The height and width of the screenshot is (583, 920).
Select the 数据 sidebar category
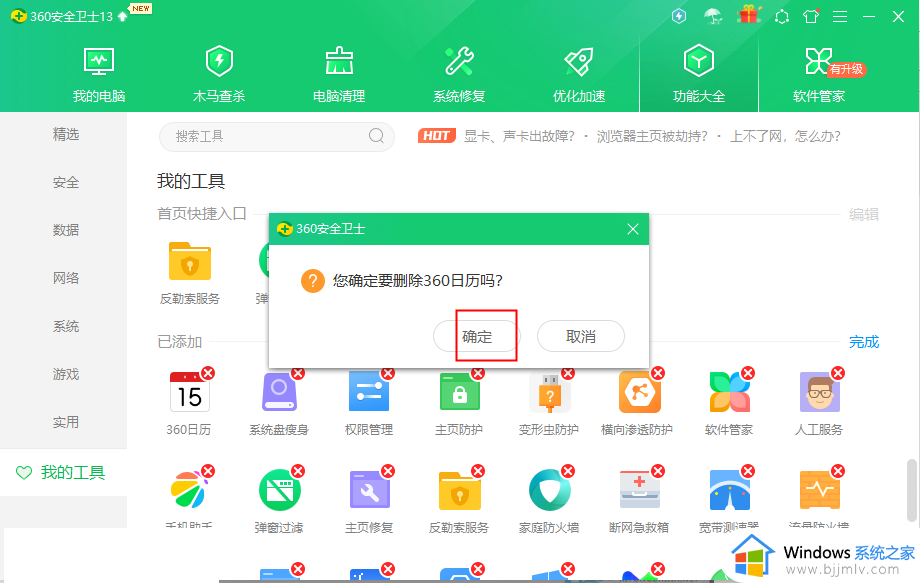click(x=66, y=231)
